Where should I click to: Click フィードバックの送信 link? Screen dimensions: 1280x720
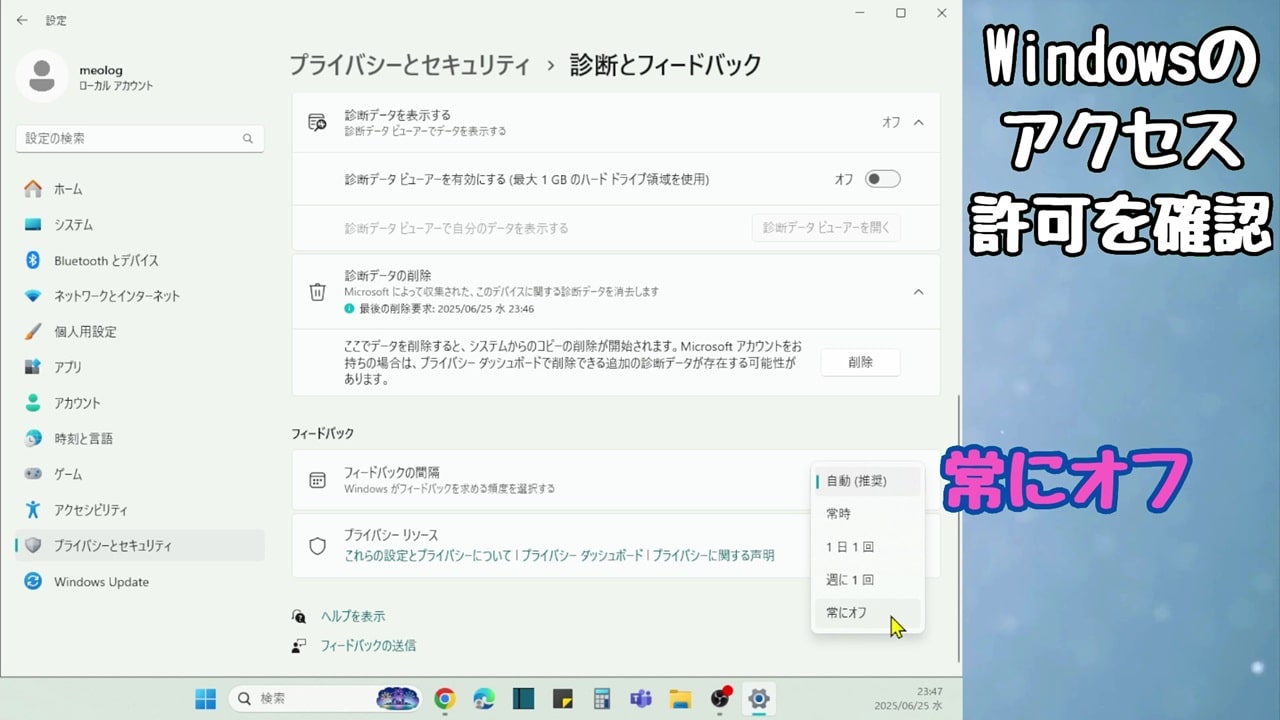(368, 646)
